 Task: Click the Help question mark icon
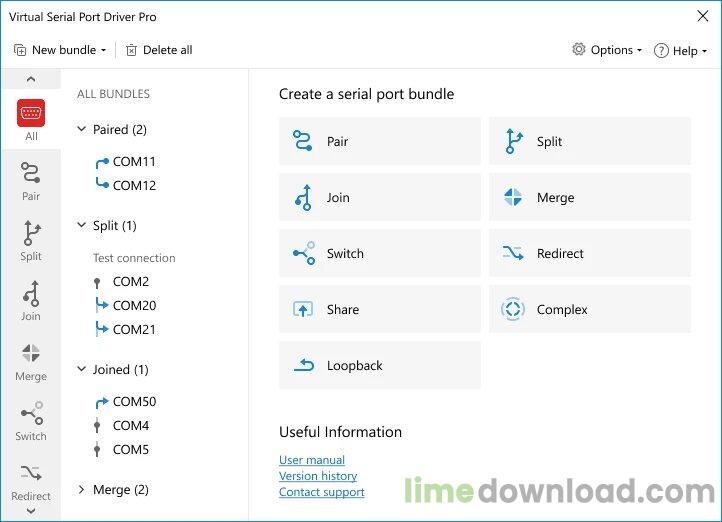[x=661, y=50]
